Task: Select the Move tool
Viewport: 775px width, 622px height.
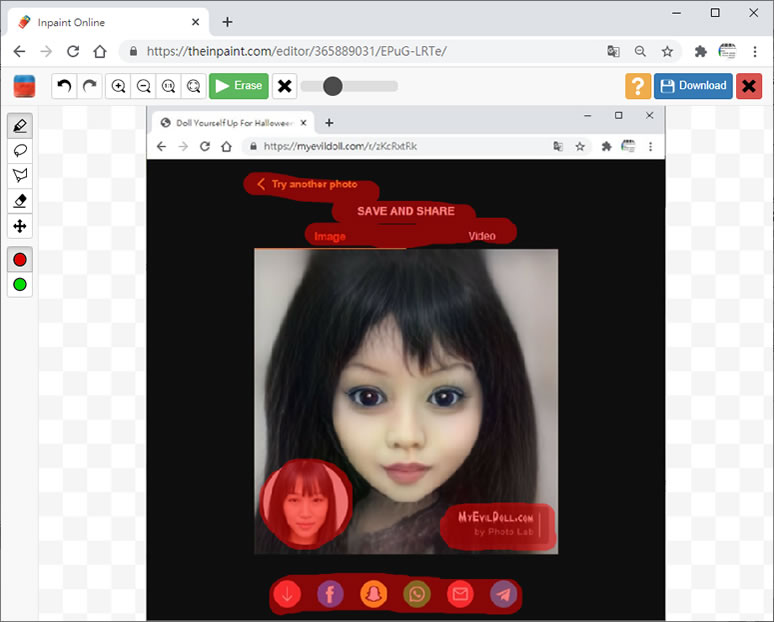Action: pos(19,226)
